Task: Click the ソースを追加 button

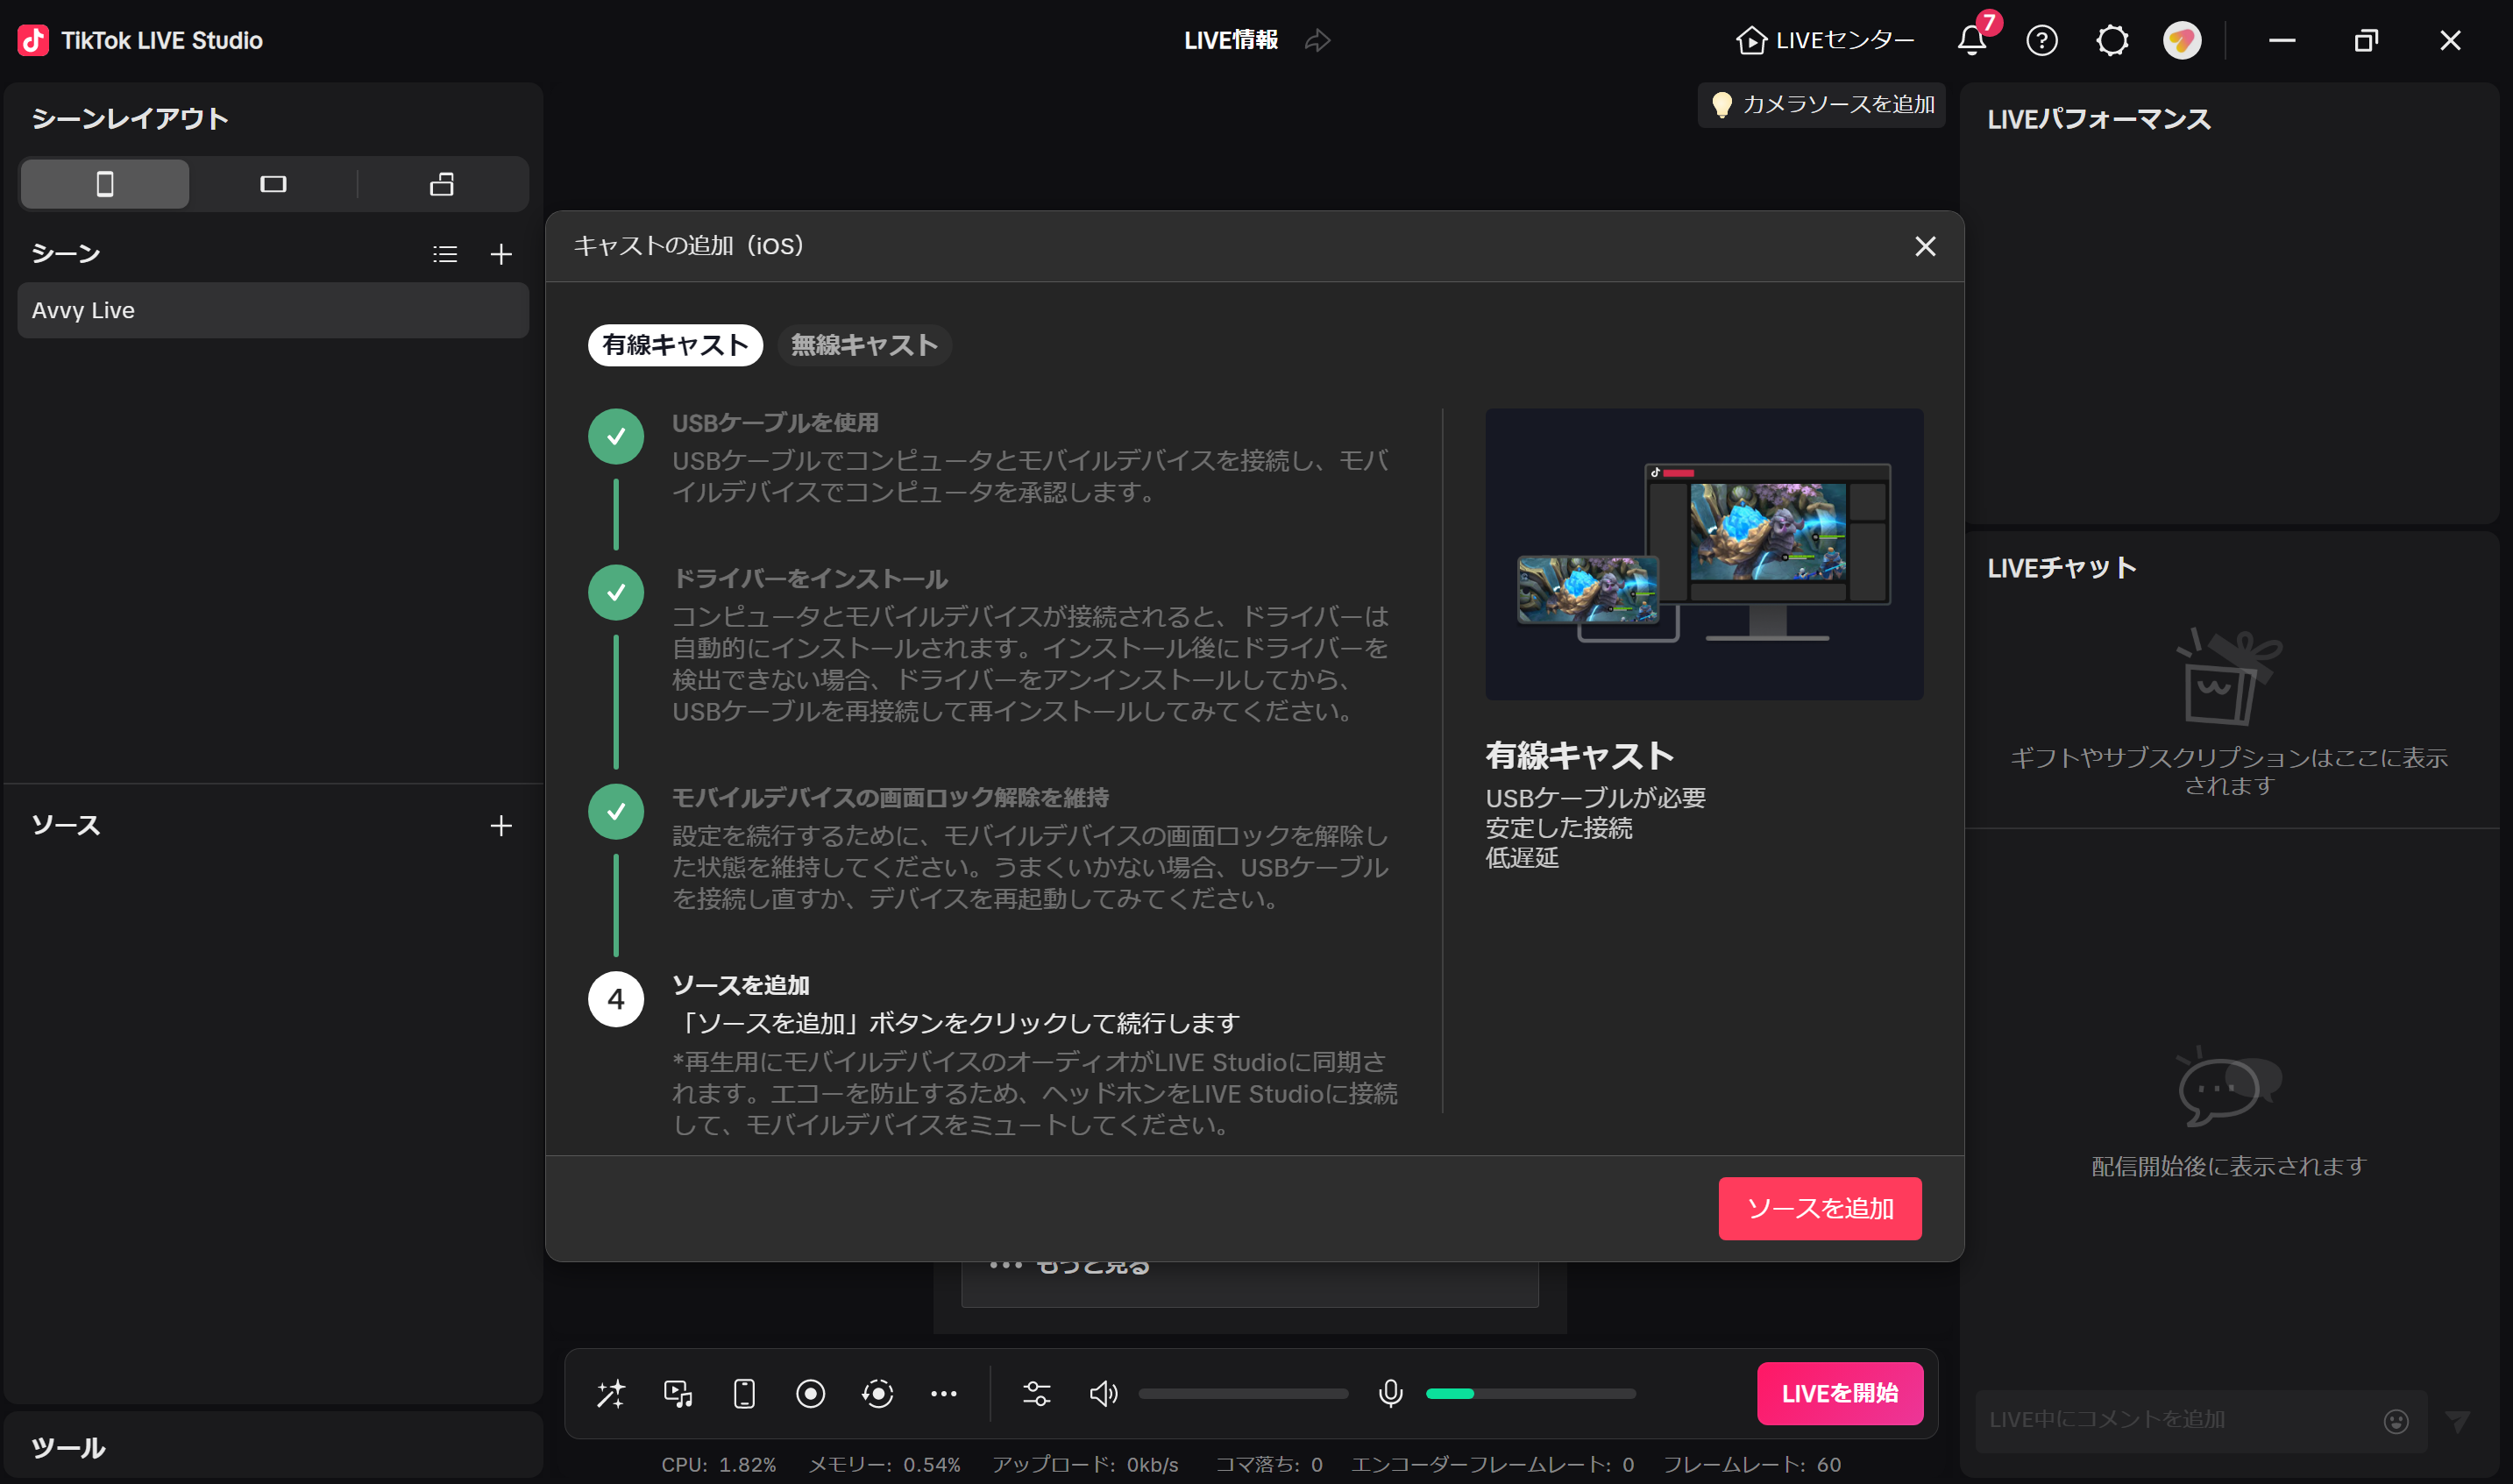Action: 1820,1208
